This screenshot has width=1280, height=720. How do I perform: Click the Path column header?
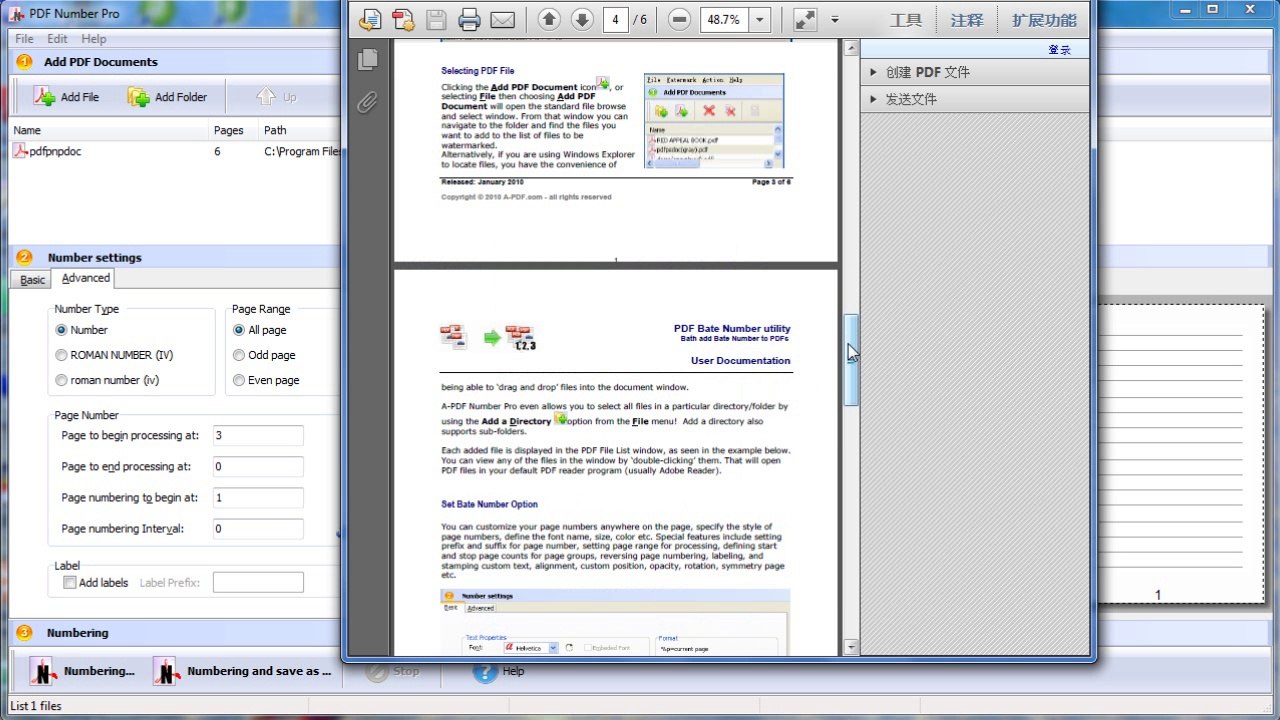pos(300,130)
